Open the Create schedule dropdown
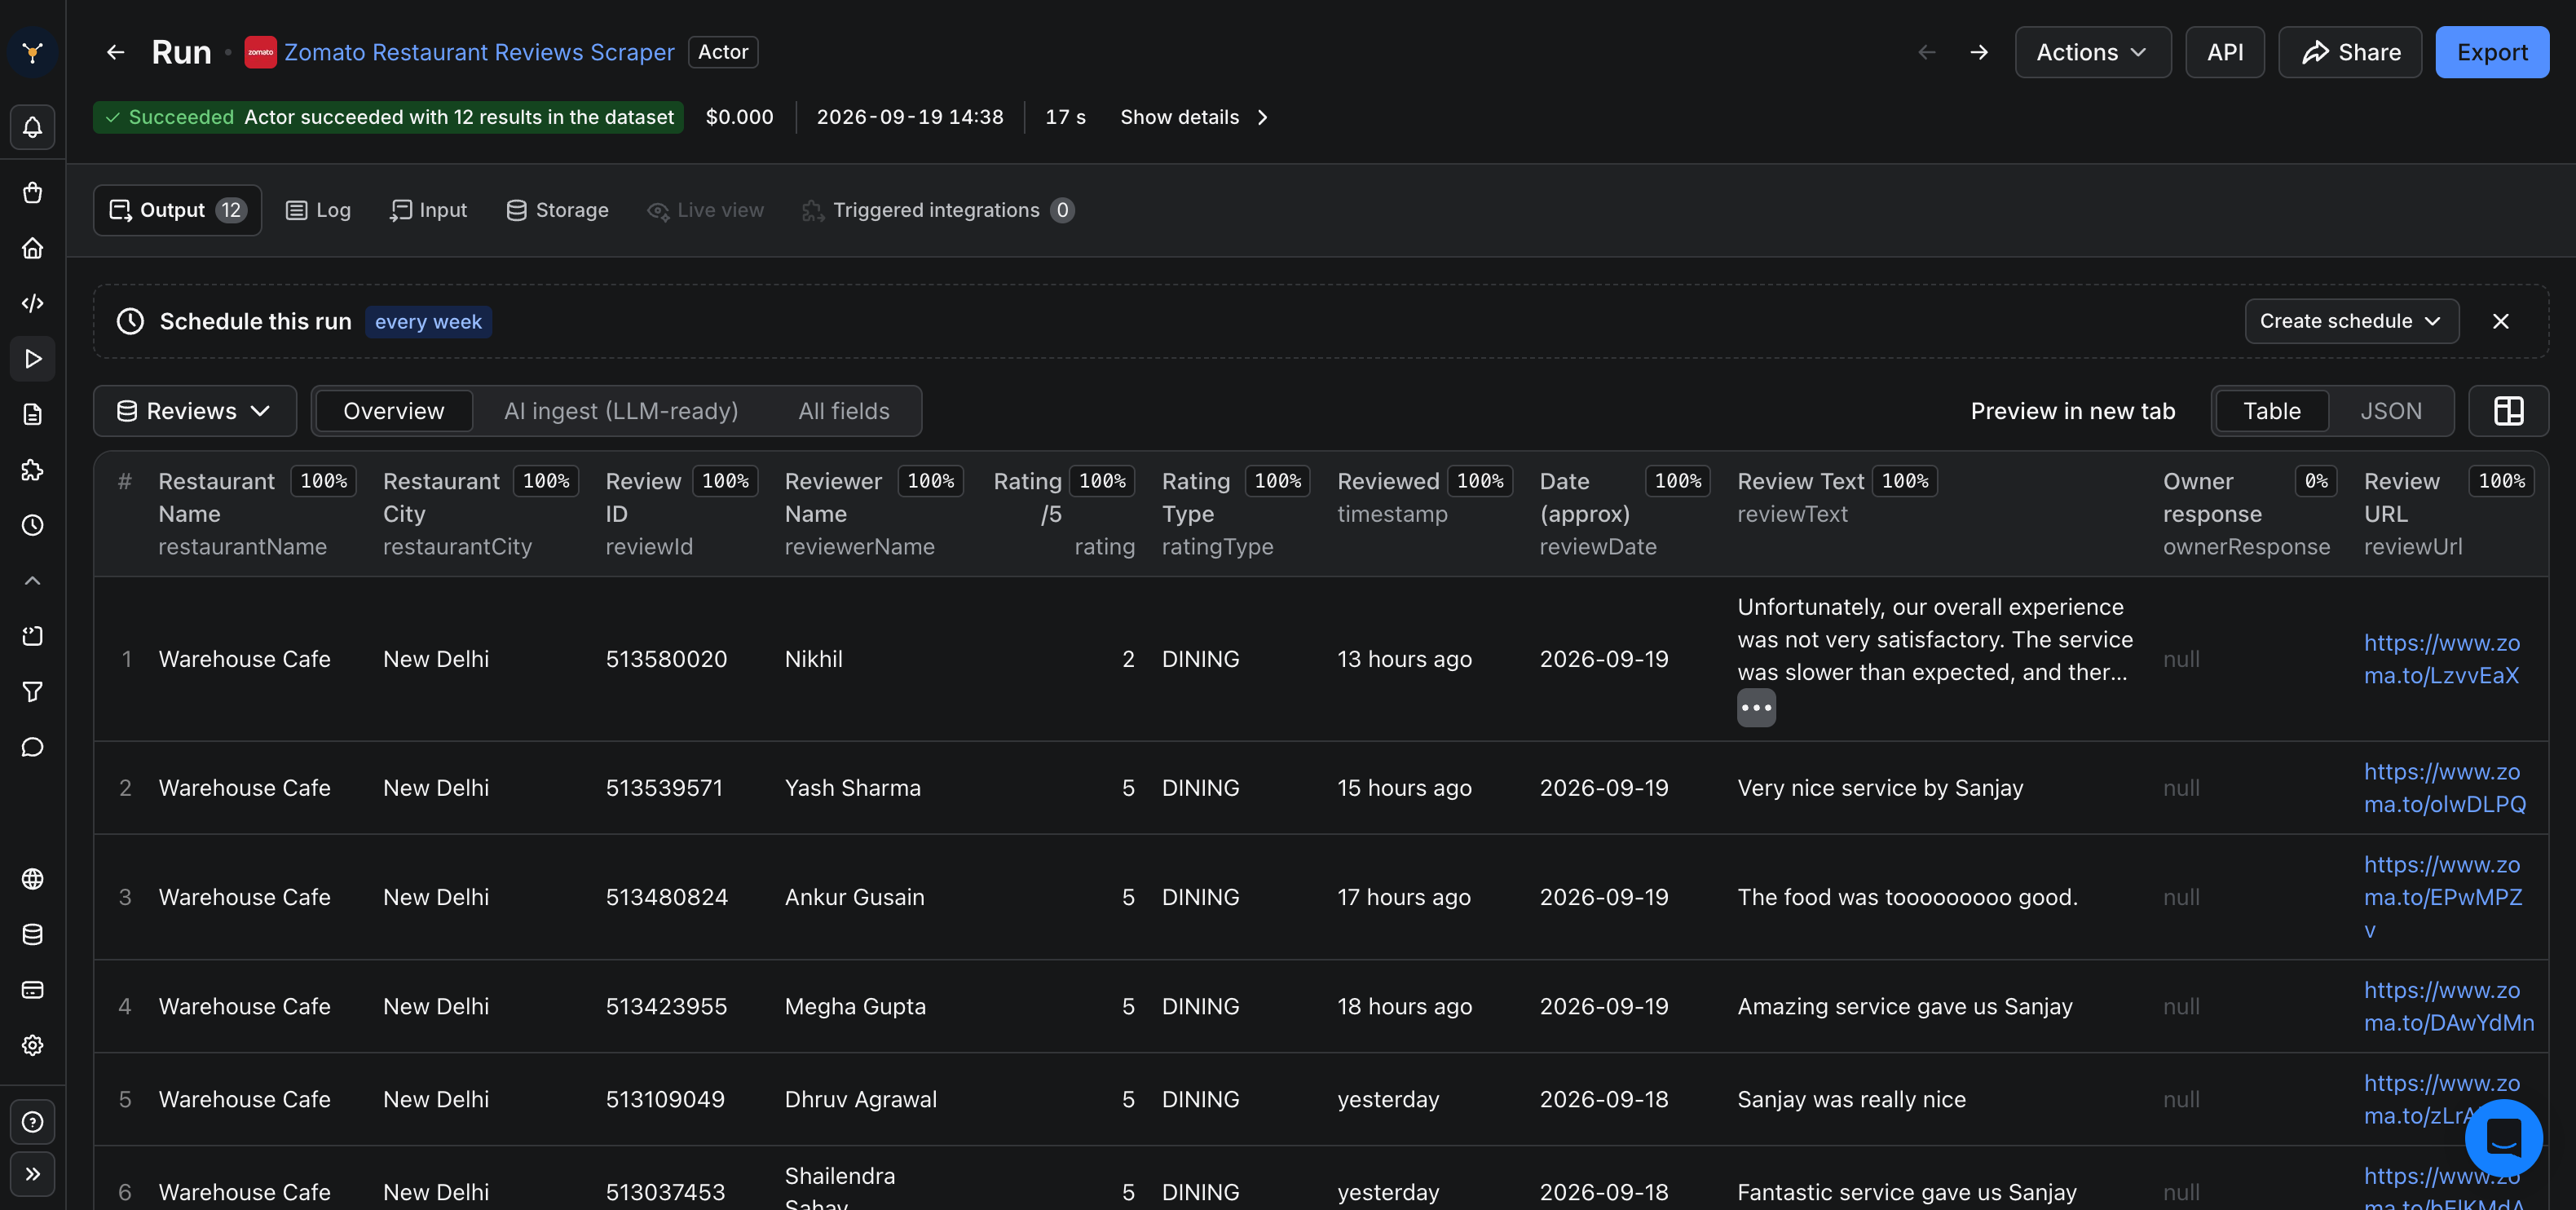This screenshot has height=1210, width=2576. [x=2352, y=321]
